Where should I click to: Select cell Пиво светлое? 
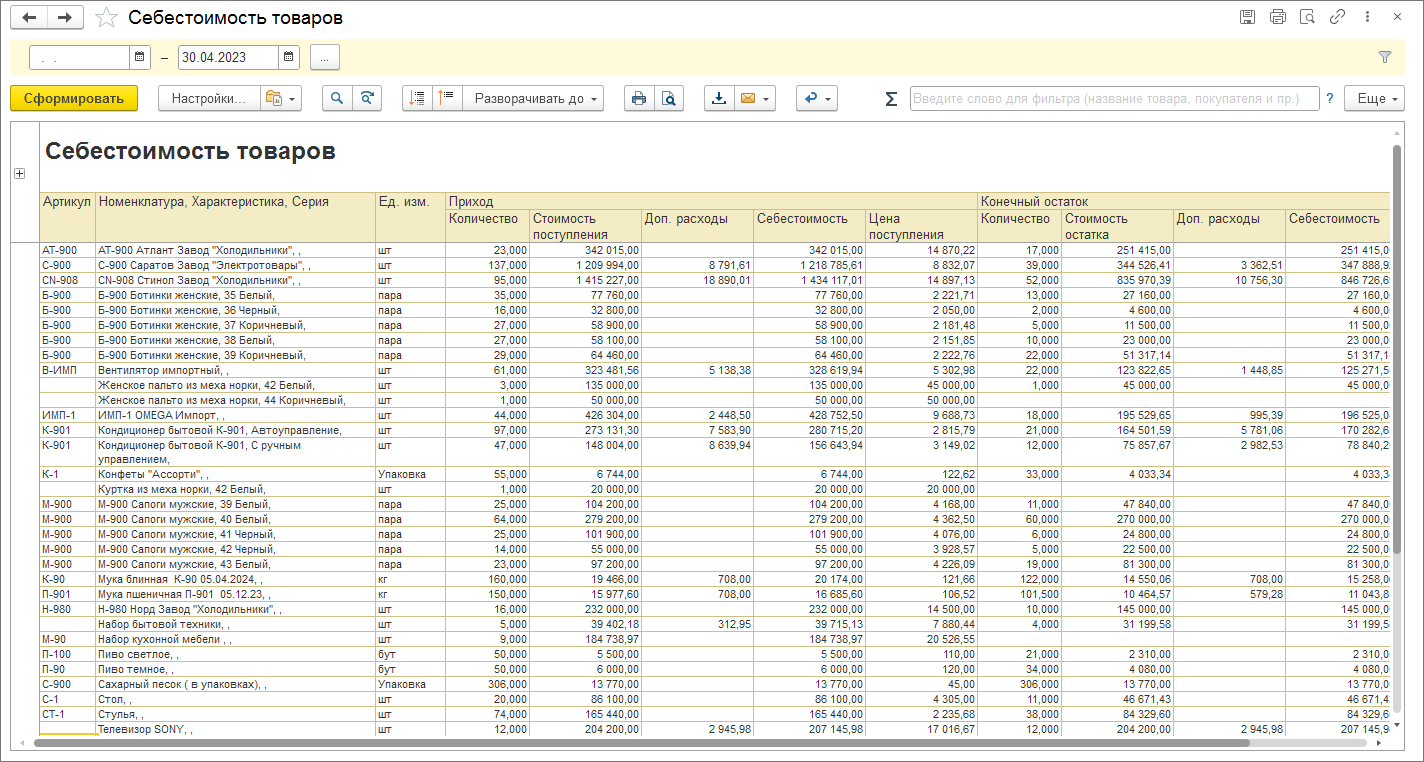pyautogui.click(x=235, y=654)
